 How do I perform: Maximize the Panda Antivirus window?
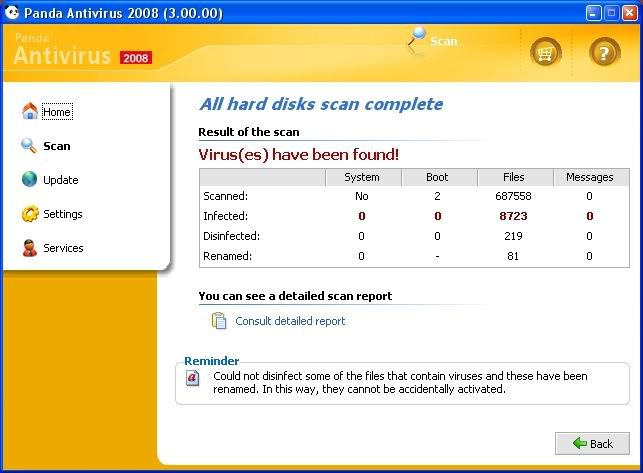coord(611,13)
